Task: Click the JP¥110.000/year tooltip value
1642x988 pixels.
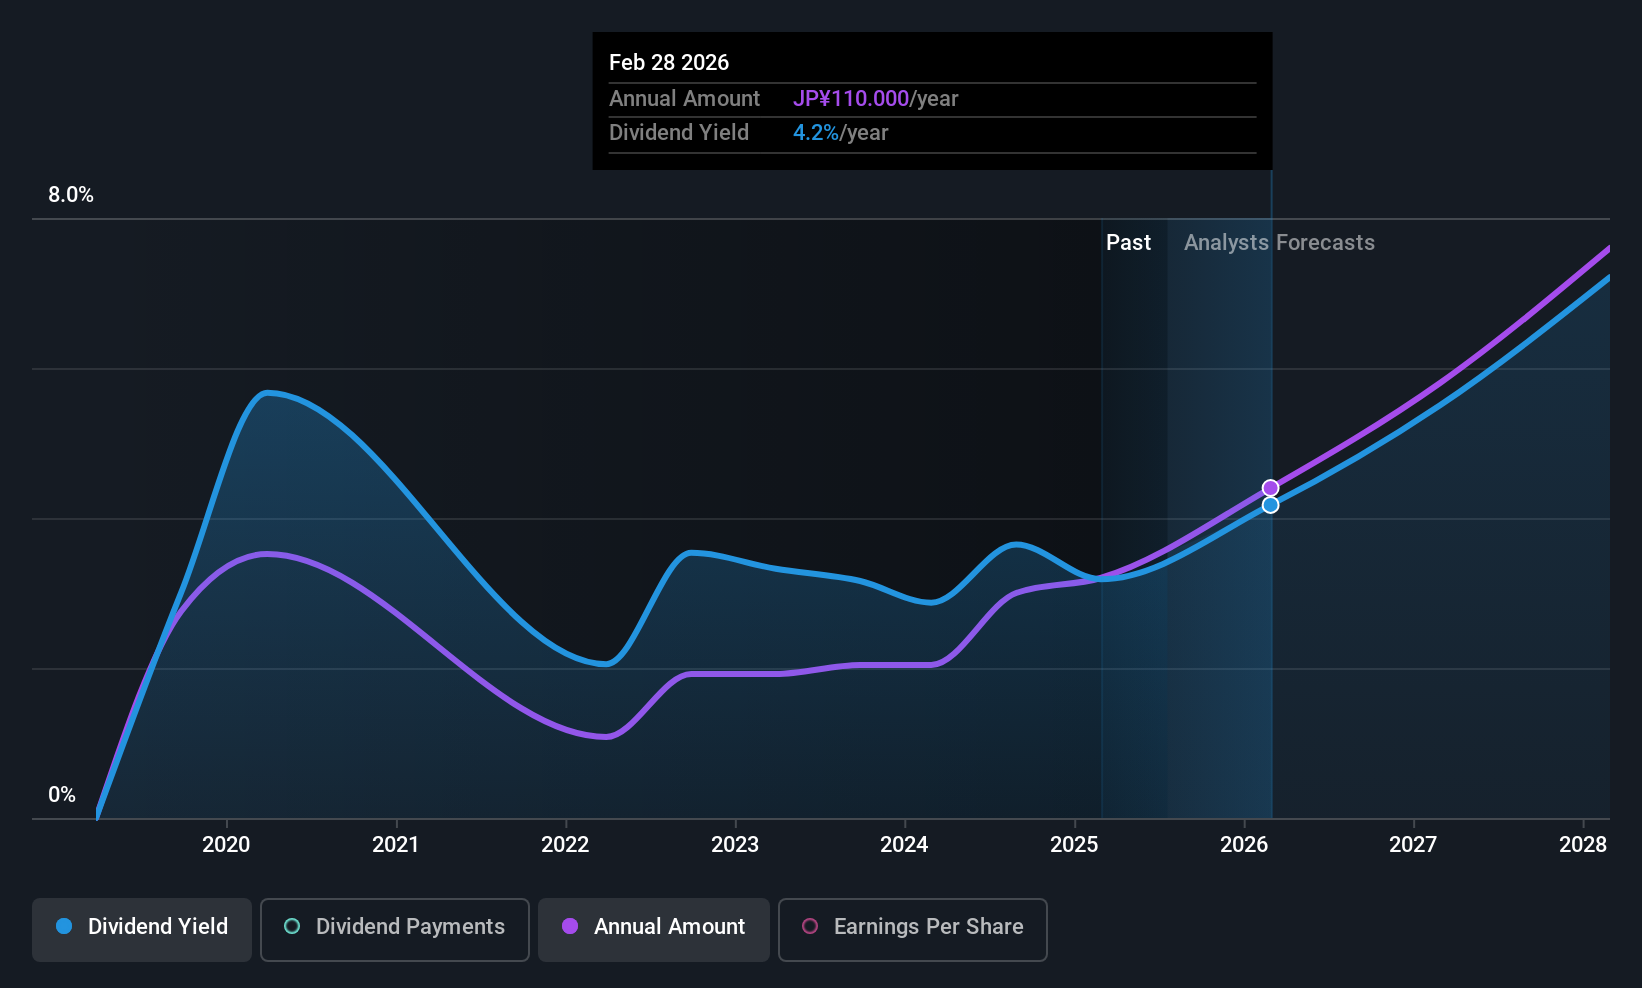Action: coord(875,98)
